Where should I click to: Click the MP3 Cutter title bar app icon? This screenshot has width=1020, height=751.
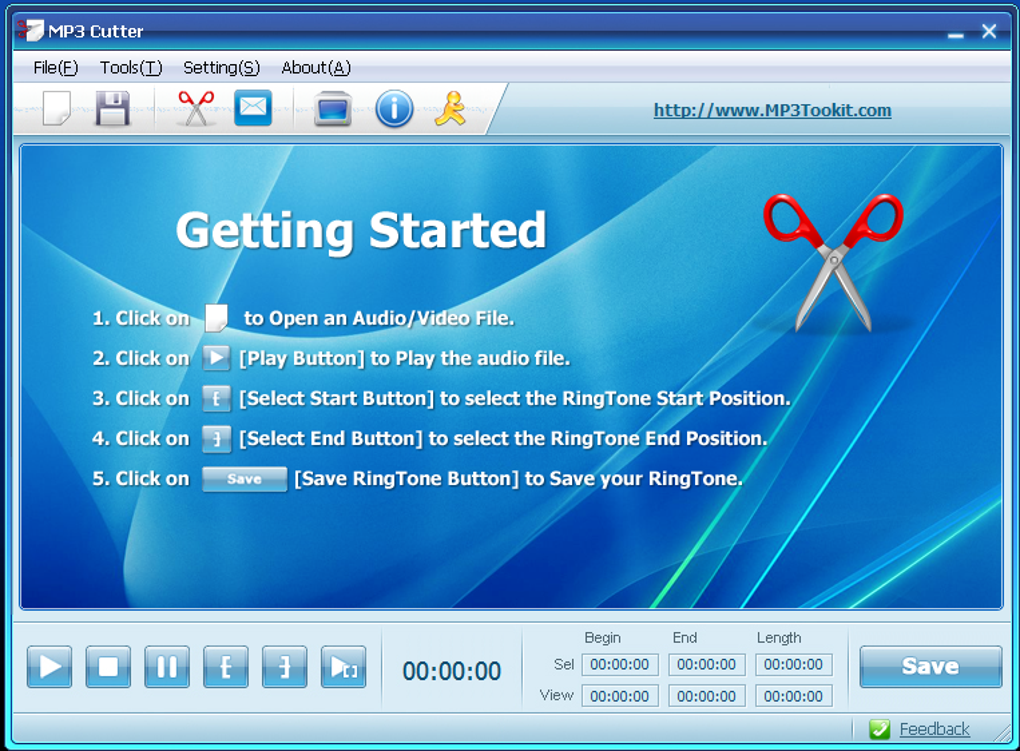click(30, 30)
